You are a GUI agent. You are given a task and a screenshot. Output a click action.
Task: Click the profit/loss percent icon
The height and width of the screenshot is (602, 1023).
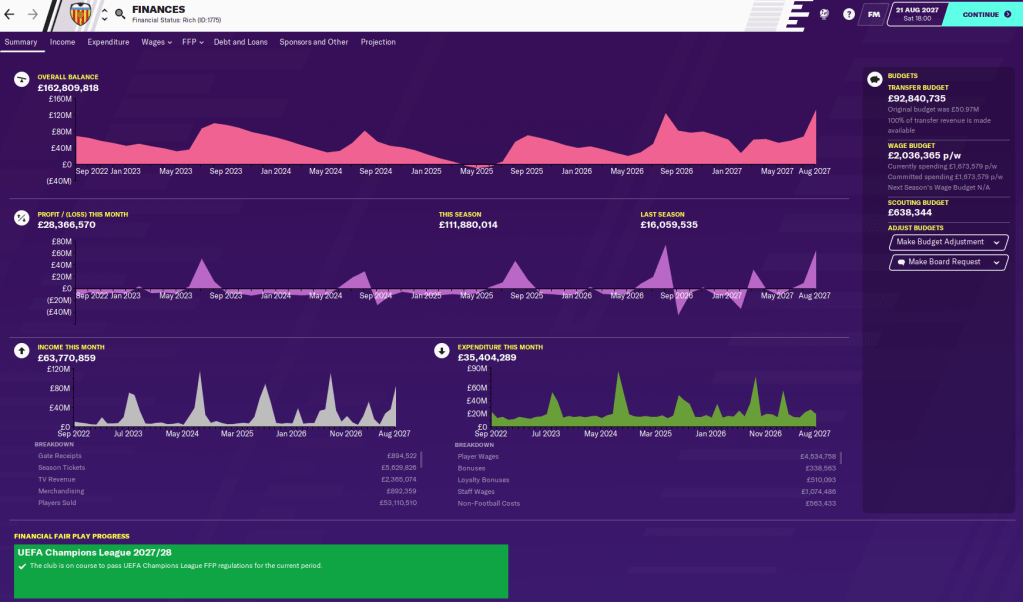[x=20, y=217]
